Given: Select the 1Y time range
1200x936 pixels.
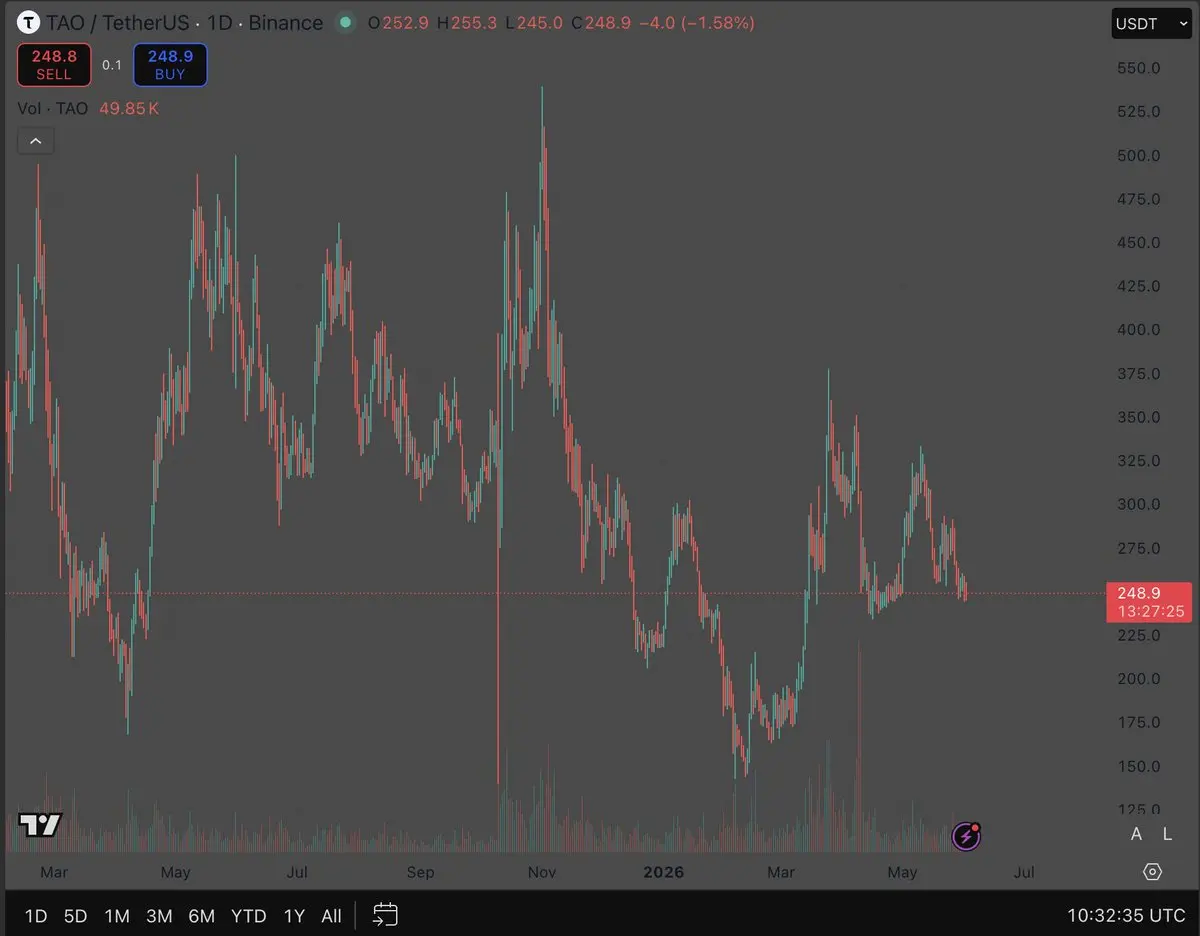Looking at the screenshot, I should tap(294, 915).
